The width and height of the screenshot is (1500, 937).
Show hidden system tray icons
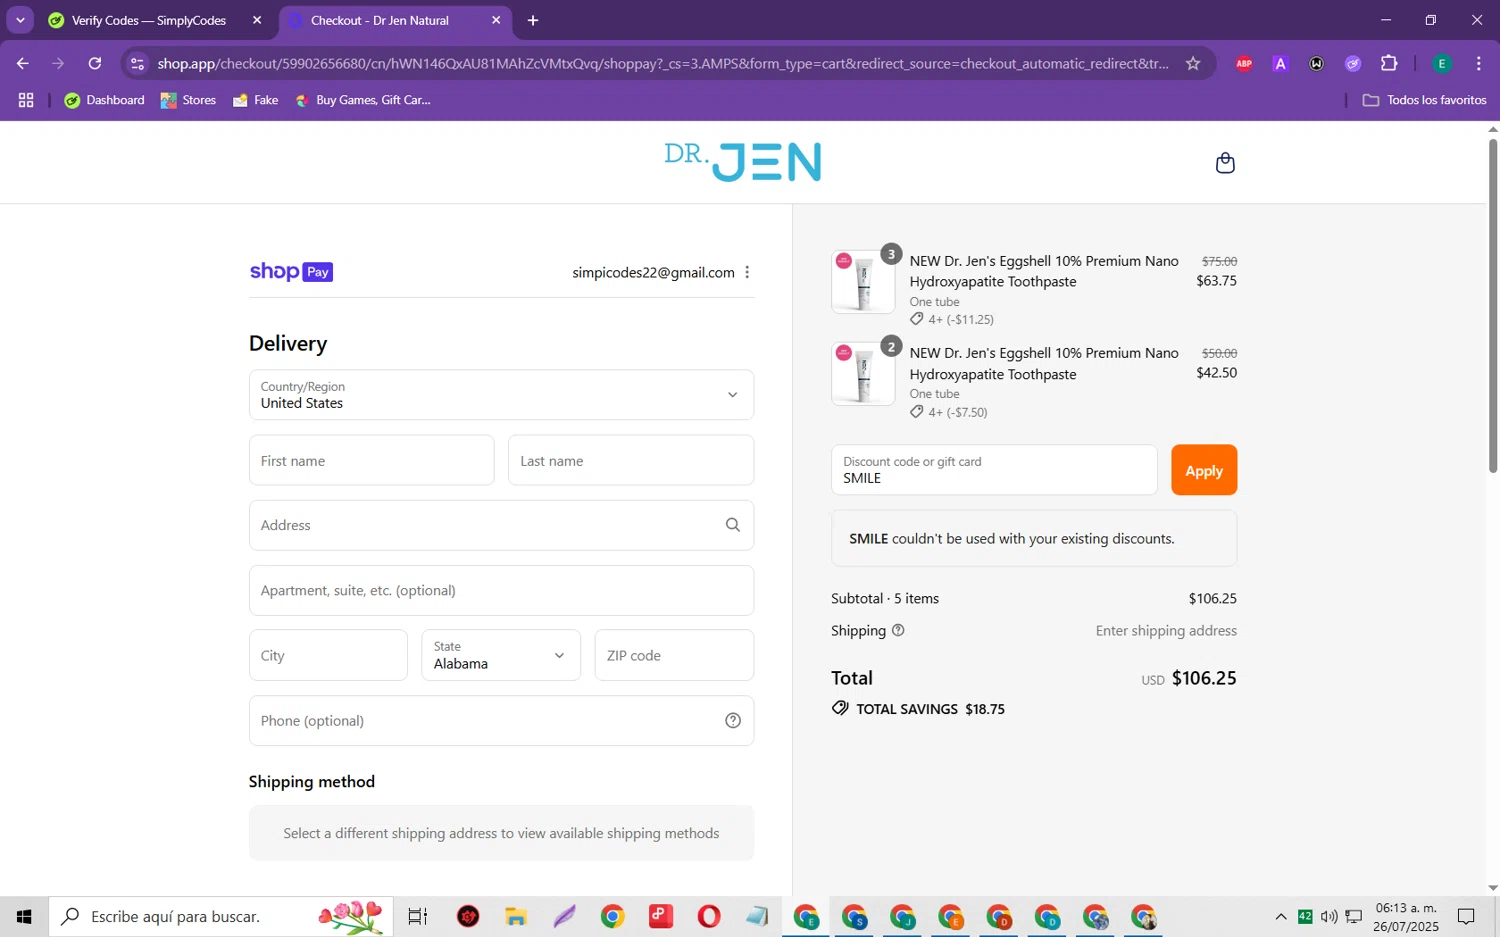pos(1280,916)
